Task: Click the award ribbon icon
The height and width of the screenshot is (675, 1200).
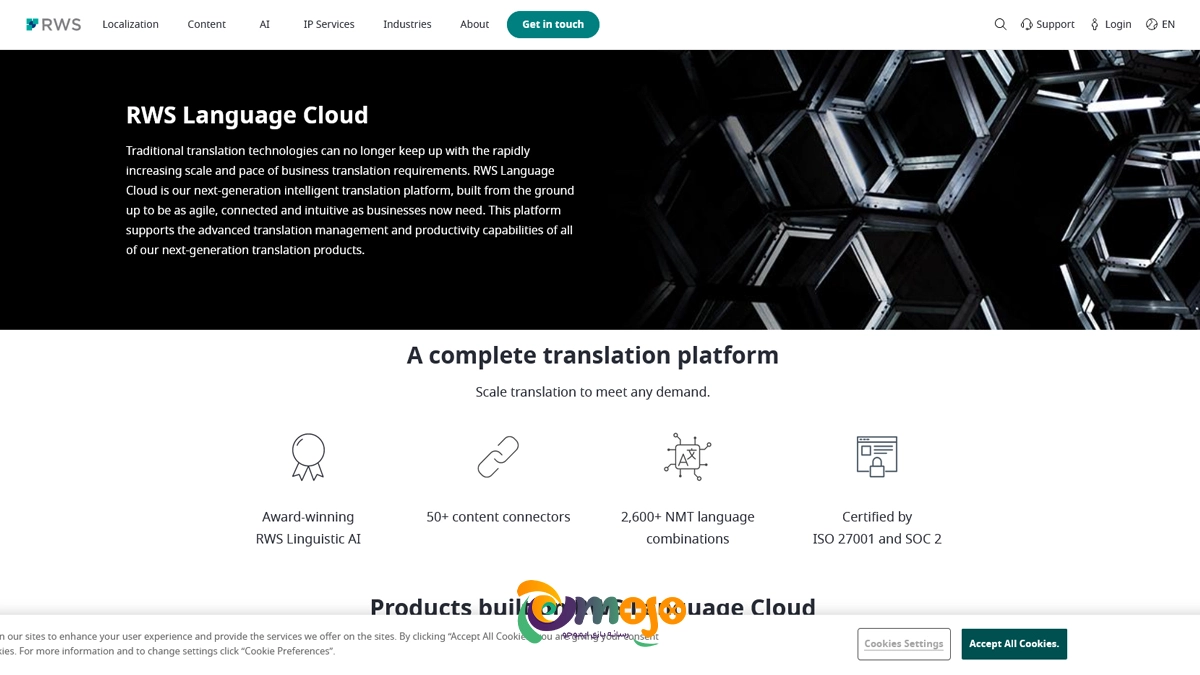Action: coord(308,457)
